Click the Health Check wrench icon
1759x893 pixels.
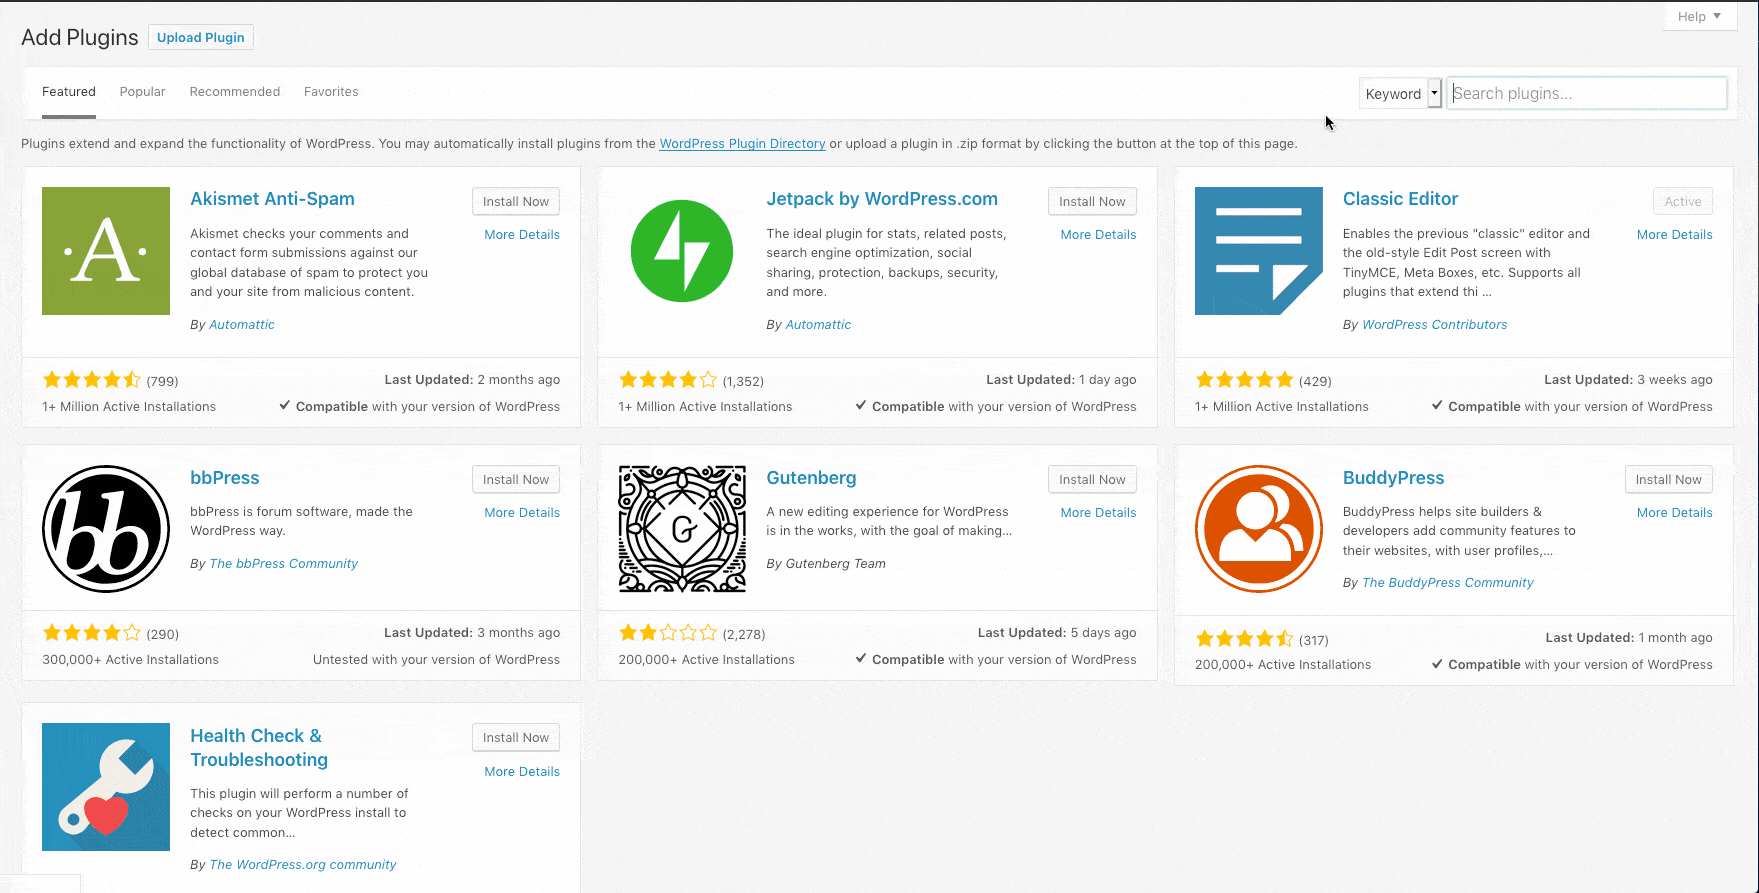pos(106,787)
